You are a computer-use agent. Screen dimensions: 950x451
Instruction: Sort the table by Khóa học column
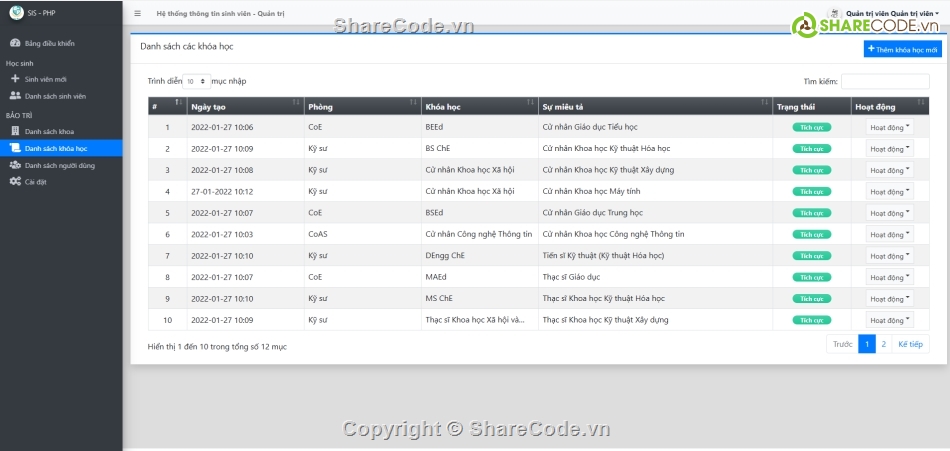pyautogui.click(x=477, y=106)
